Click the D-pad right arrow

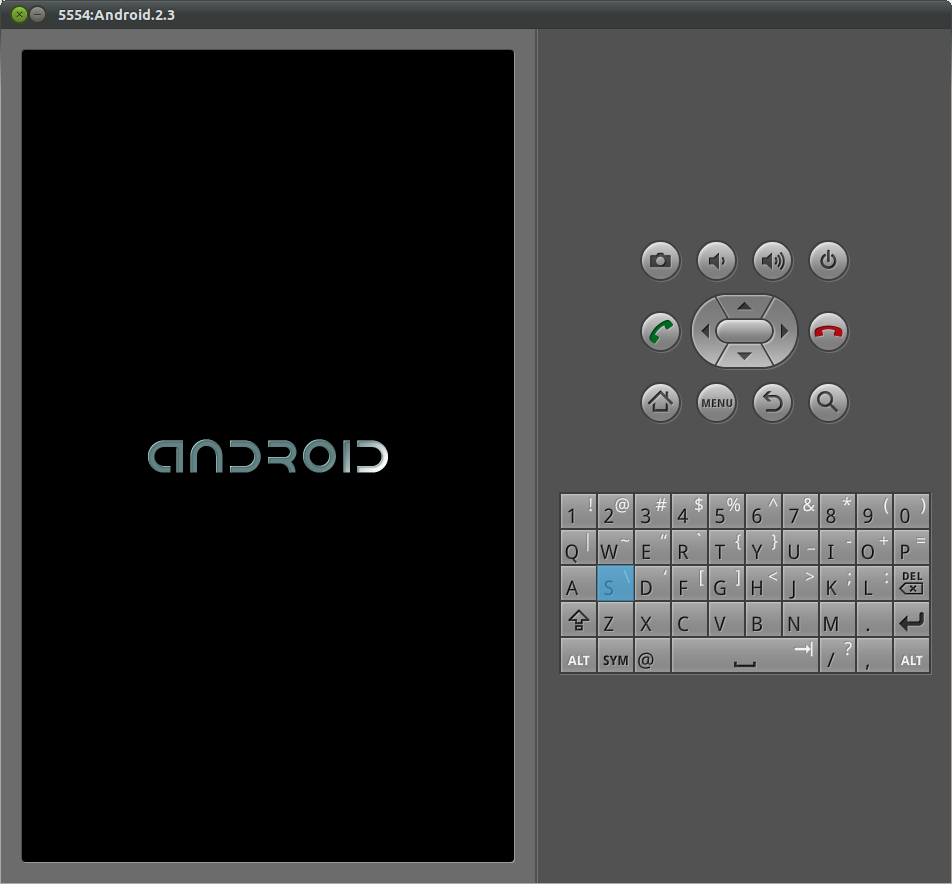(x=784, y=331)
